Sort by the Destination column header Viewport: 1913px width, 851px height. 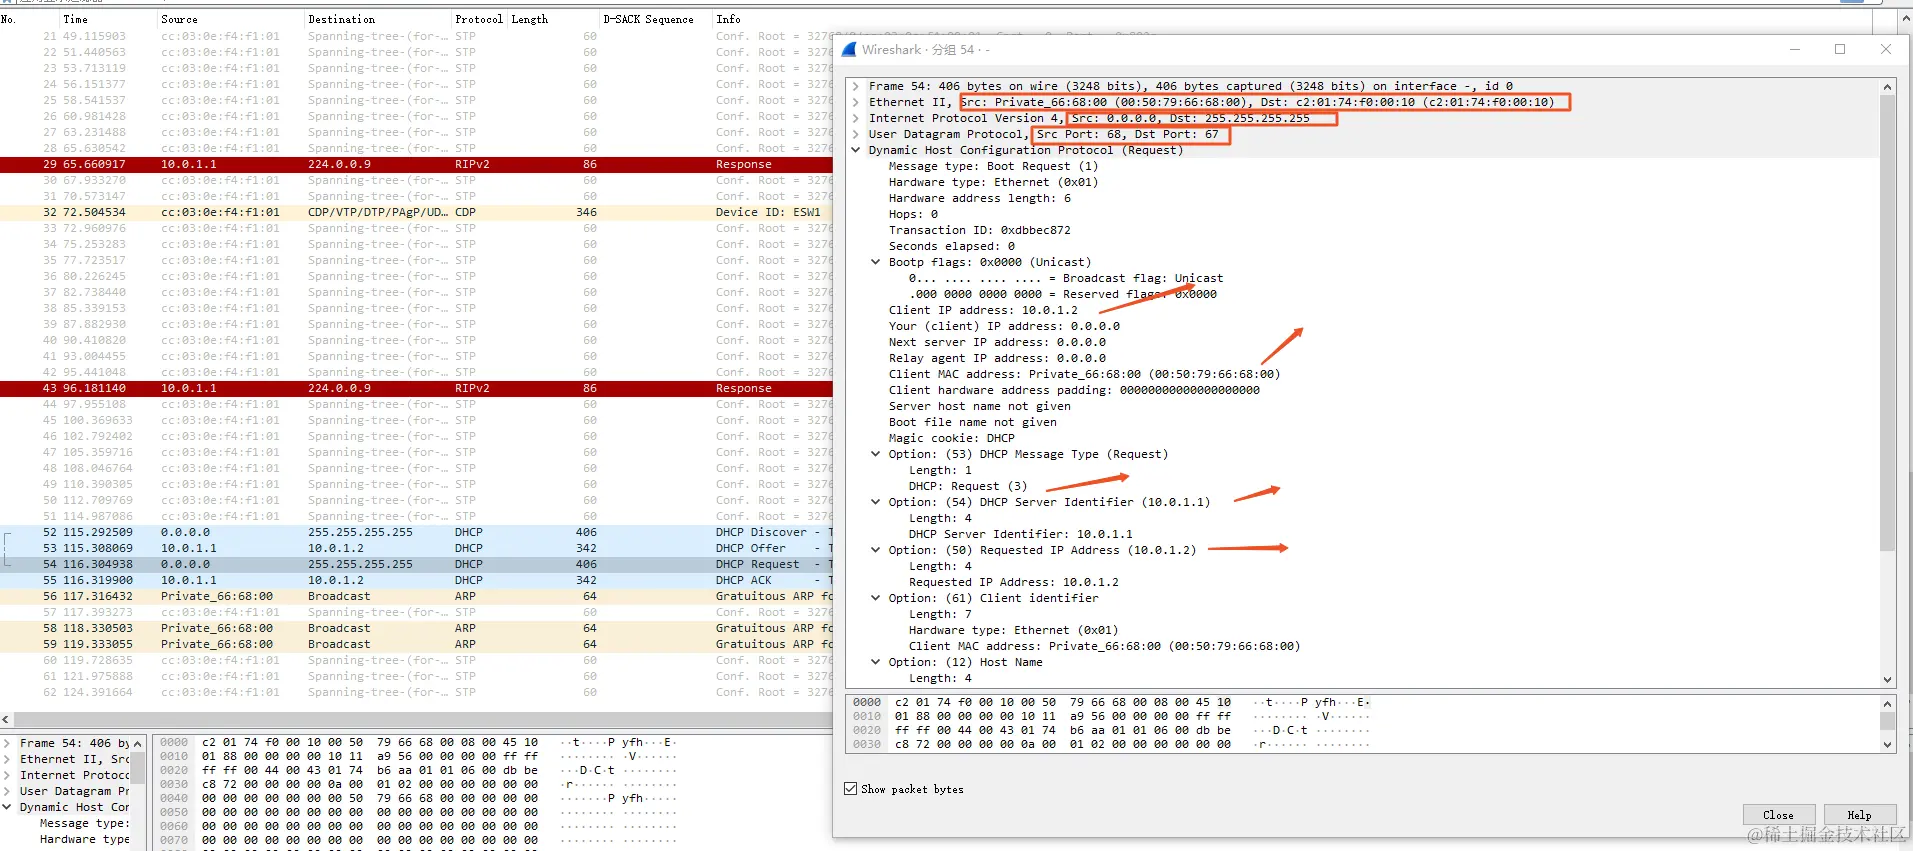(378, 19)
